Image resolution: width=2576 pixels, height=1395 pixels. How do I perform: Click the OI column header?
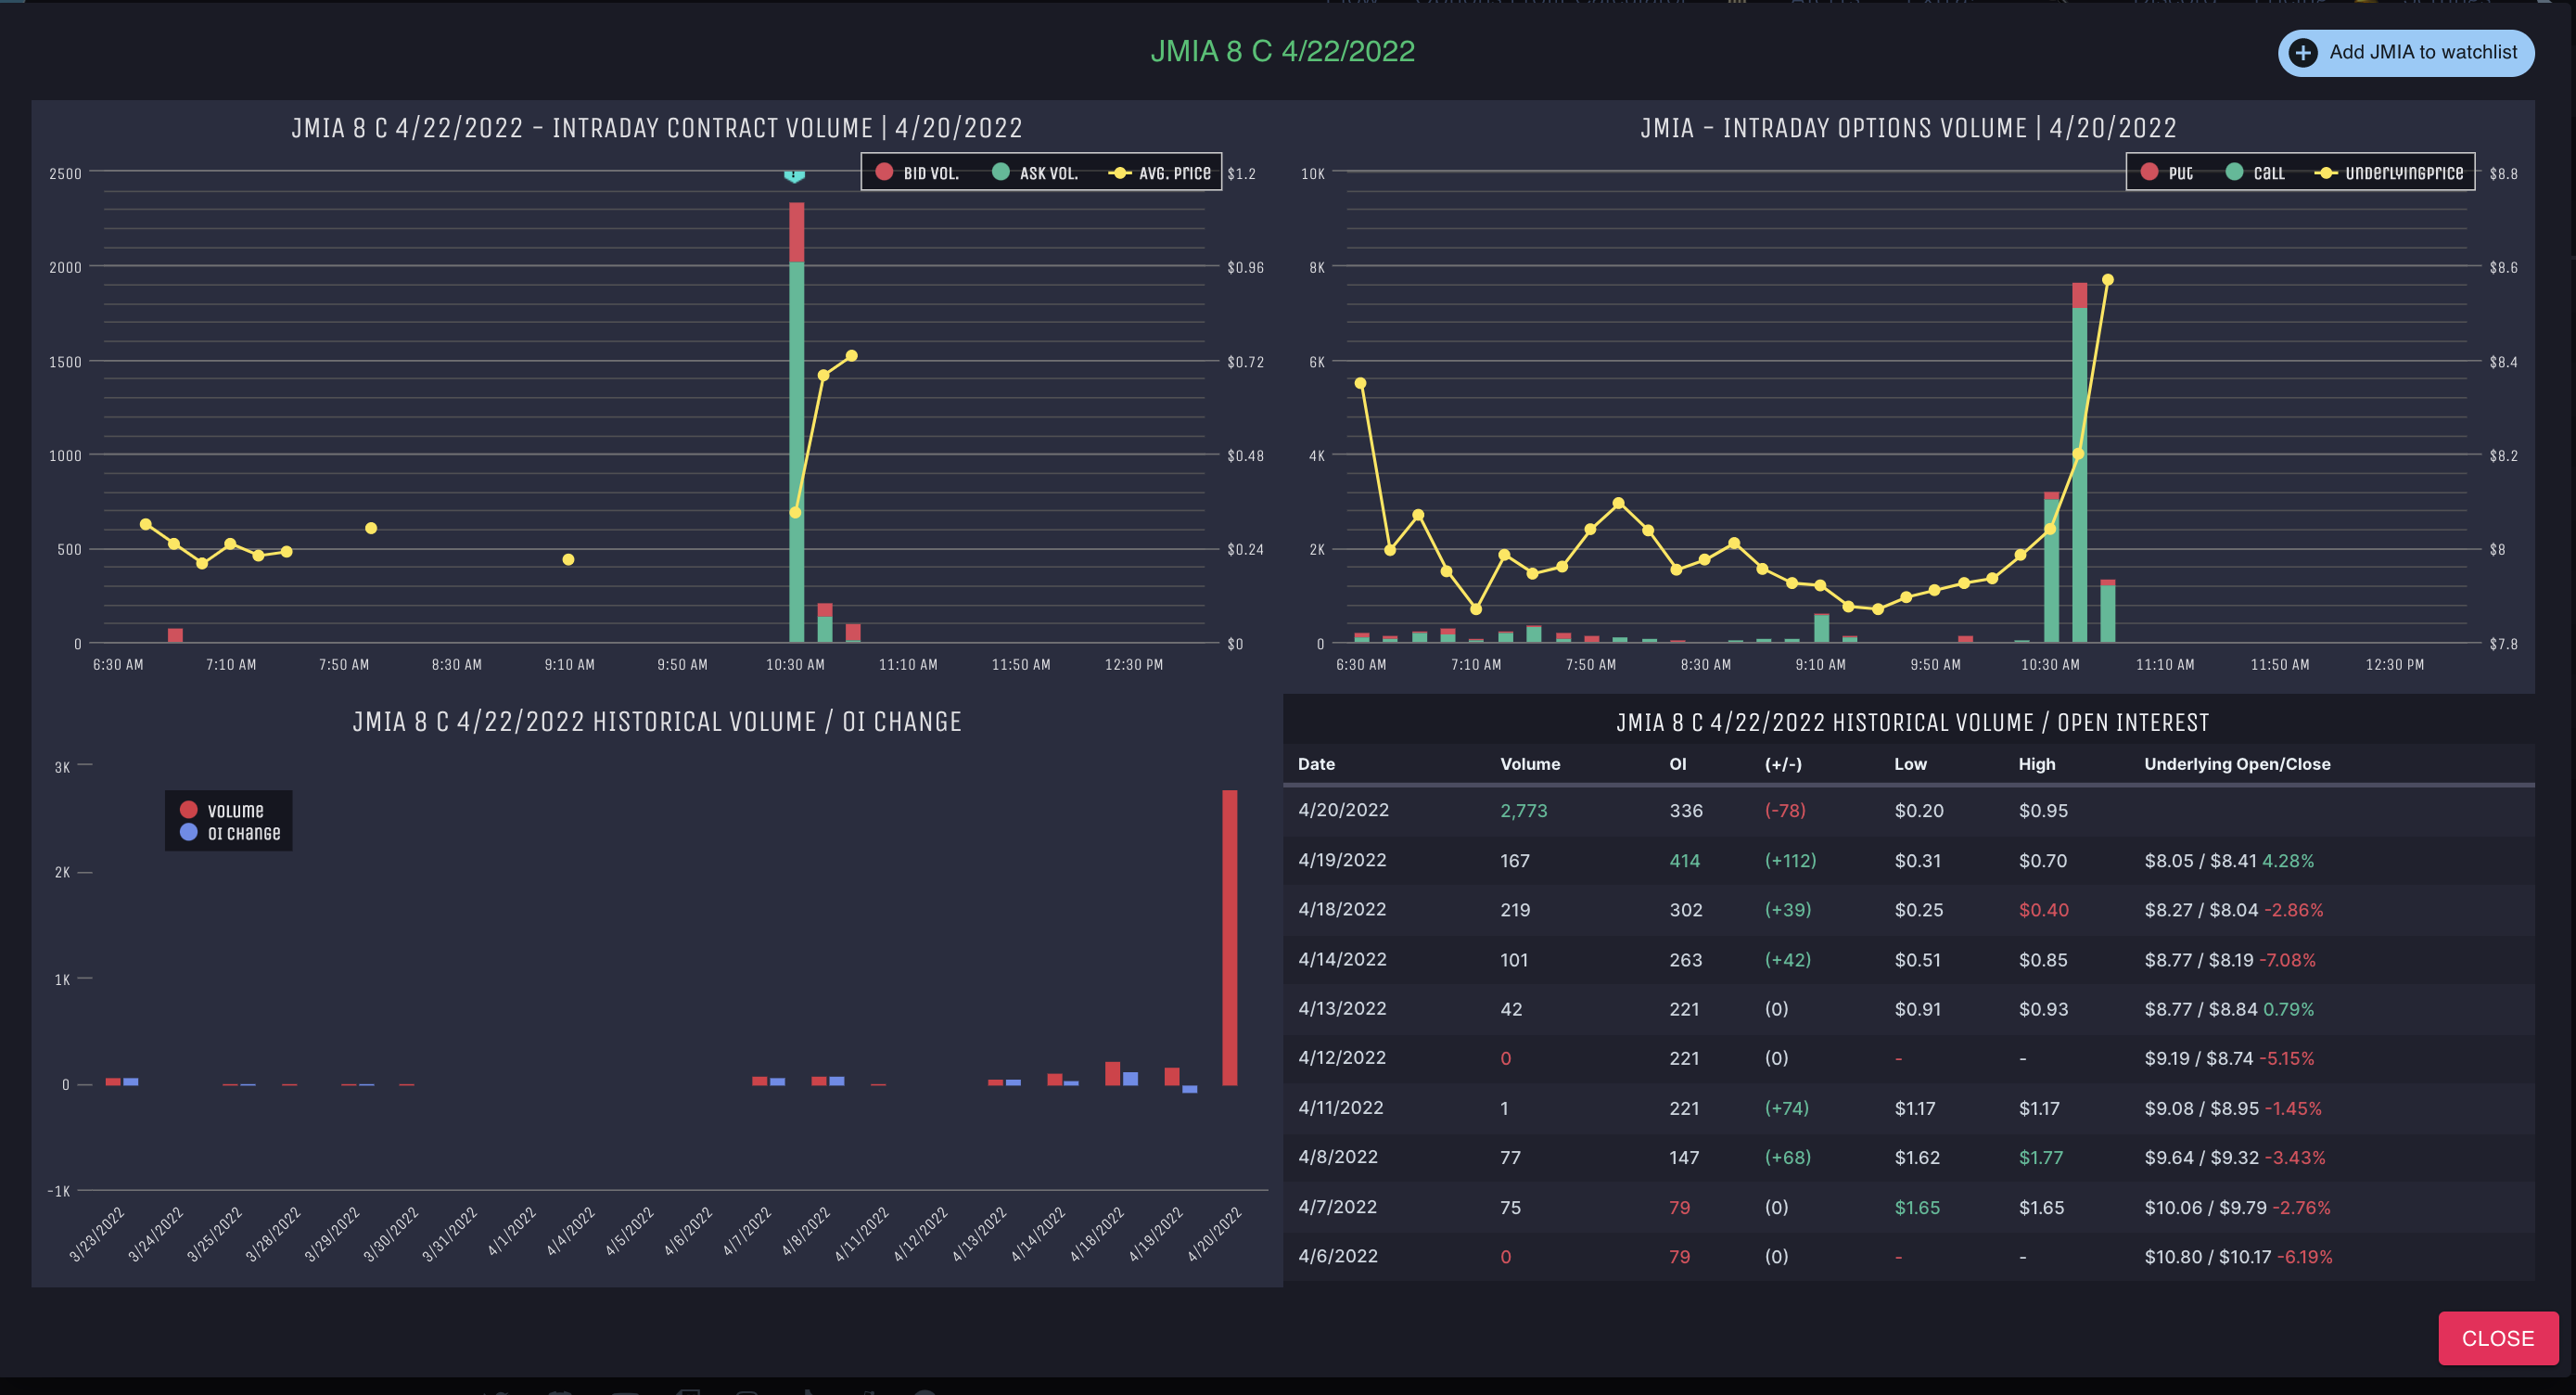1677,764
